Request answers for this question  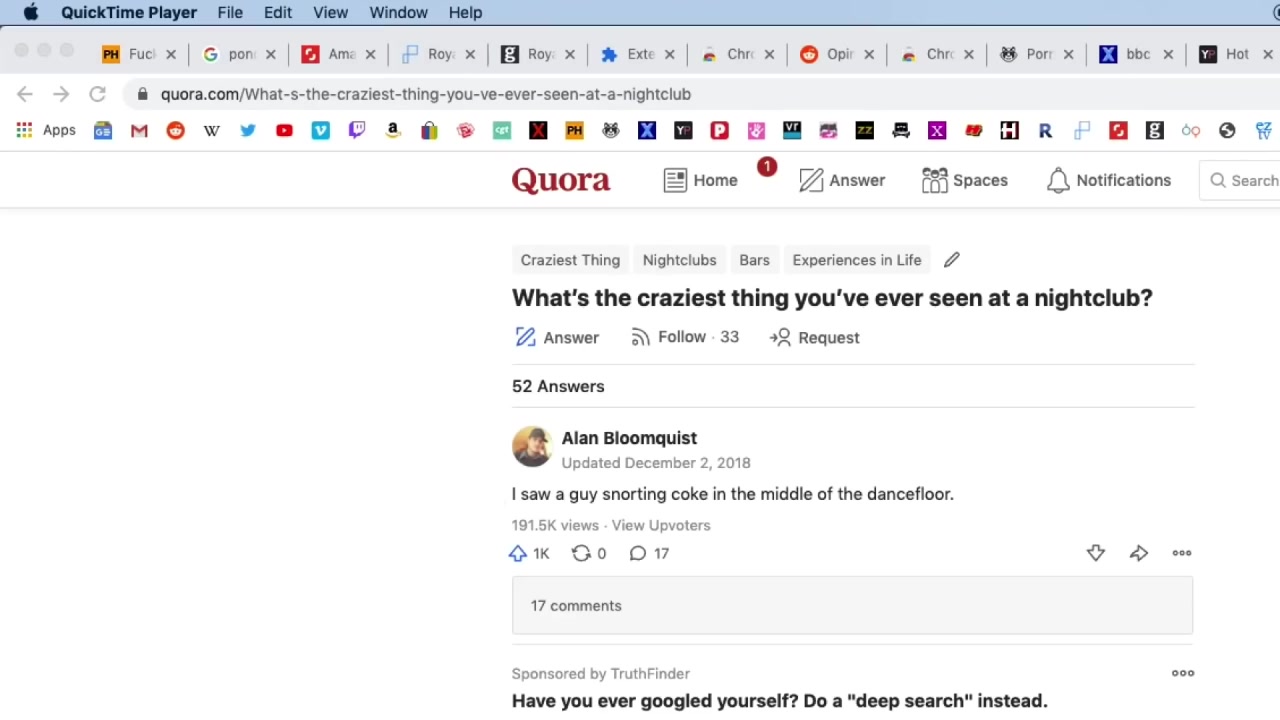814,337
